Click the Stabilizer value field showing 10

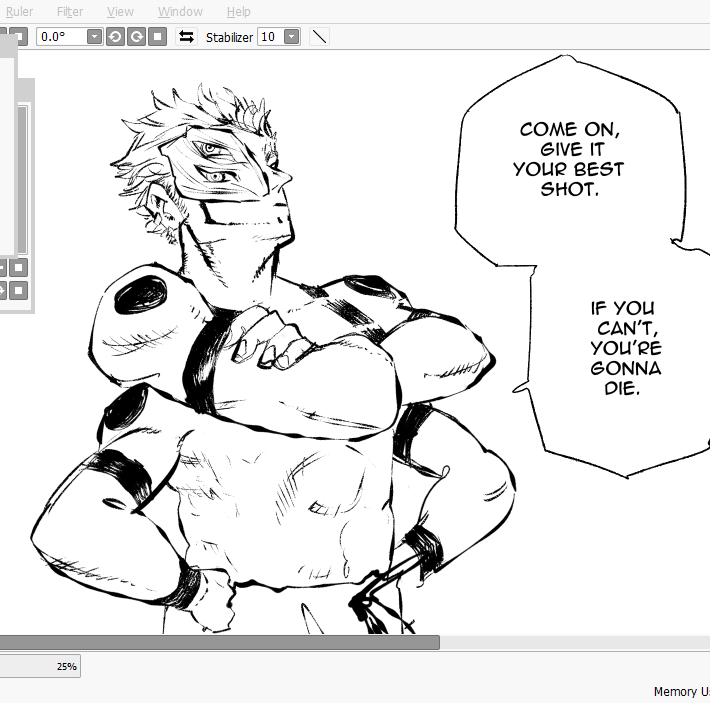click(x=270, y=37)
